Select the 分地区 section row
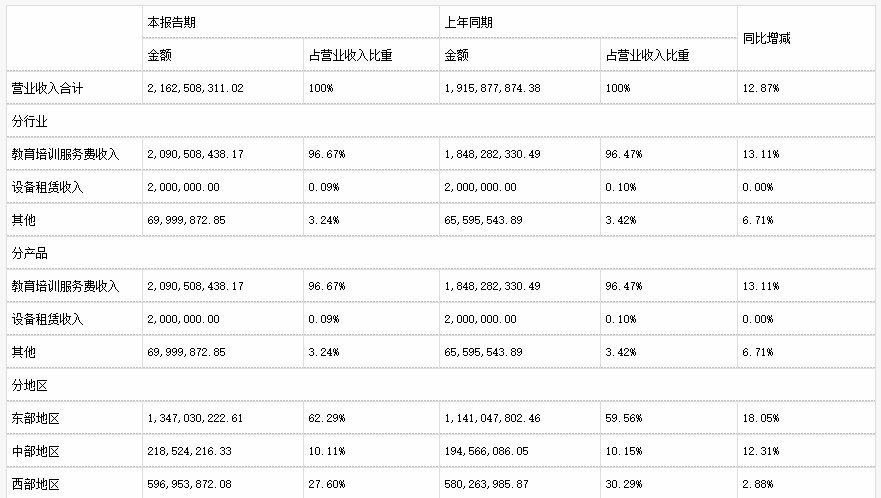Screen dimensions: 881x498 point(440,385)
